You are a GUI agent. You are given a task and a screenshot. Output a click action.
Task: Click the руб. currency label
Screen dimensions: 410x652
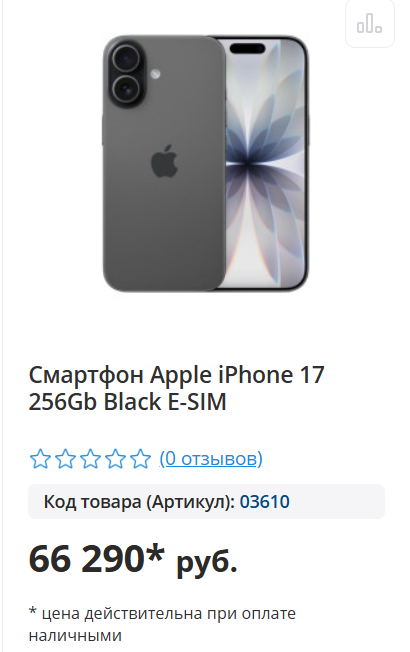(207, 563)
